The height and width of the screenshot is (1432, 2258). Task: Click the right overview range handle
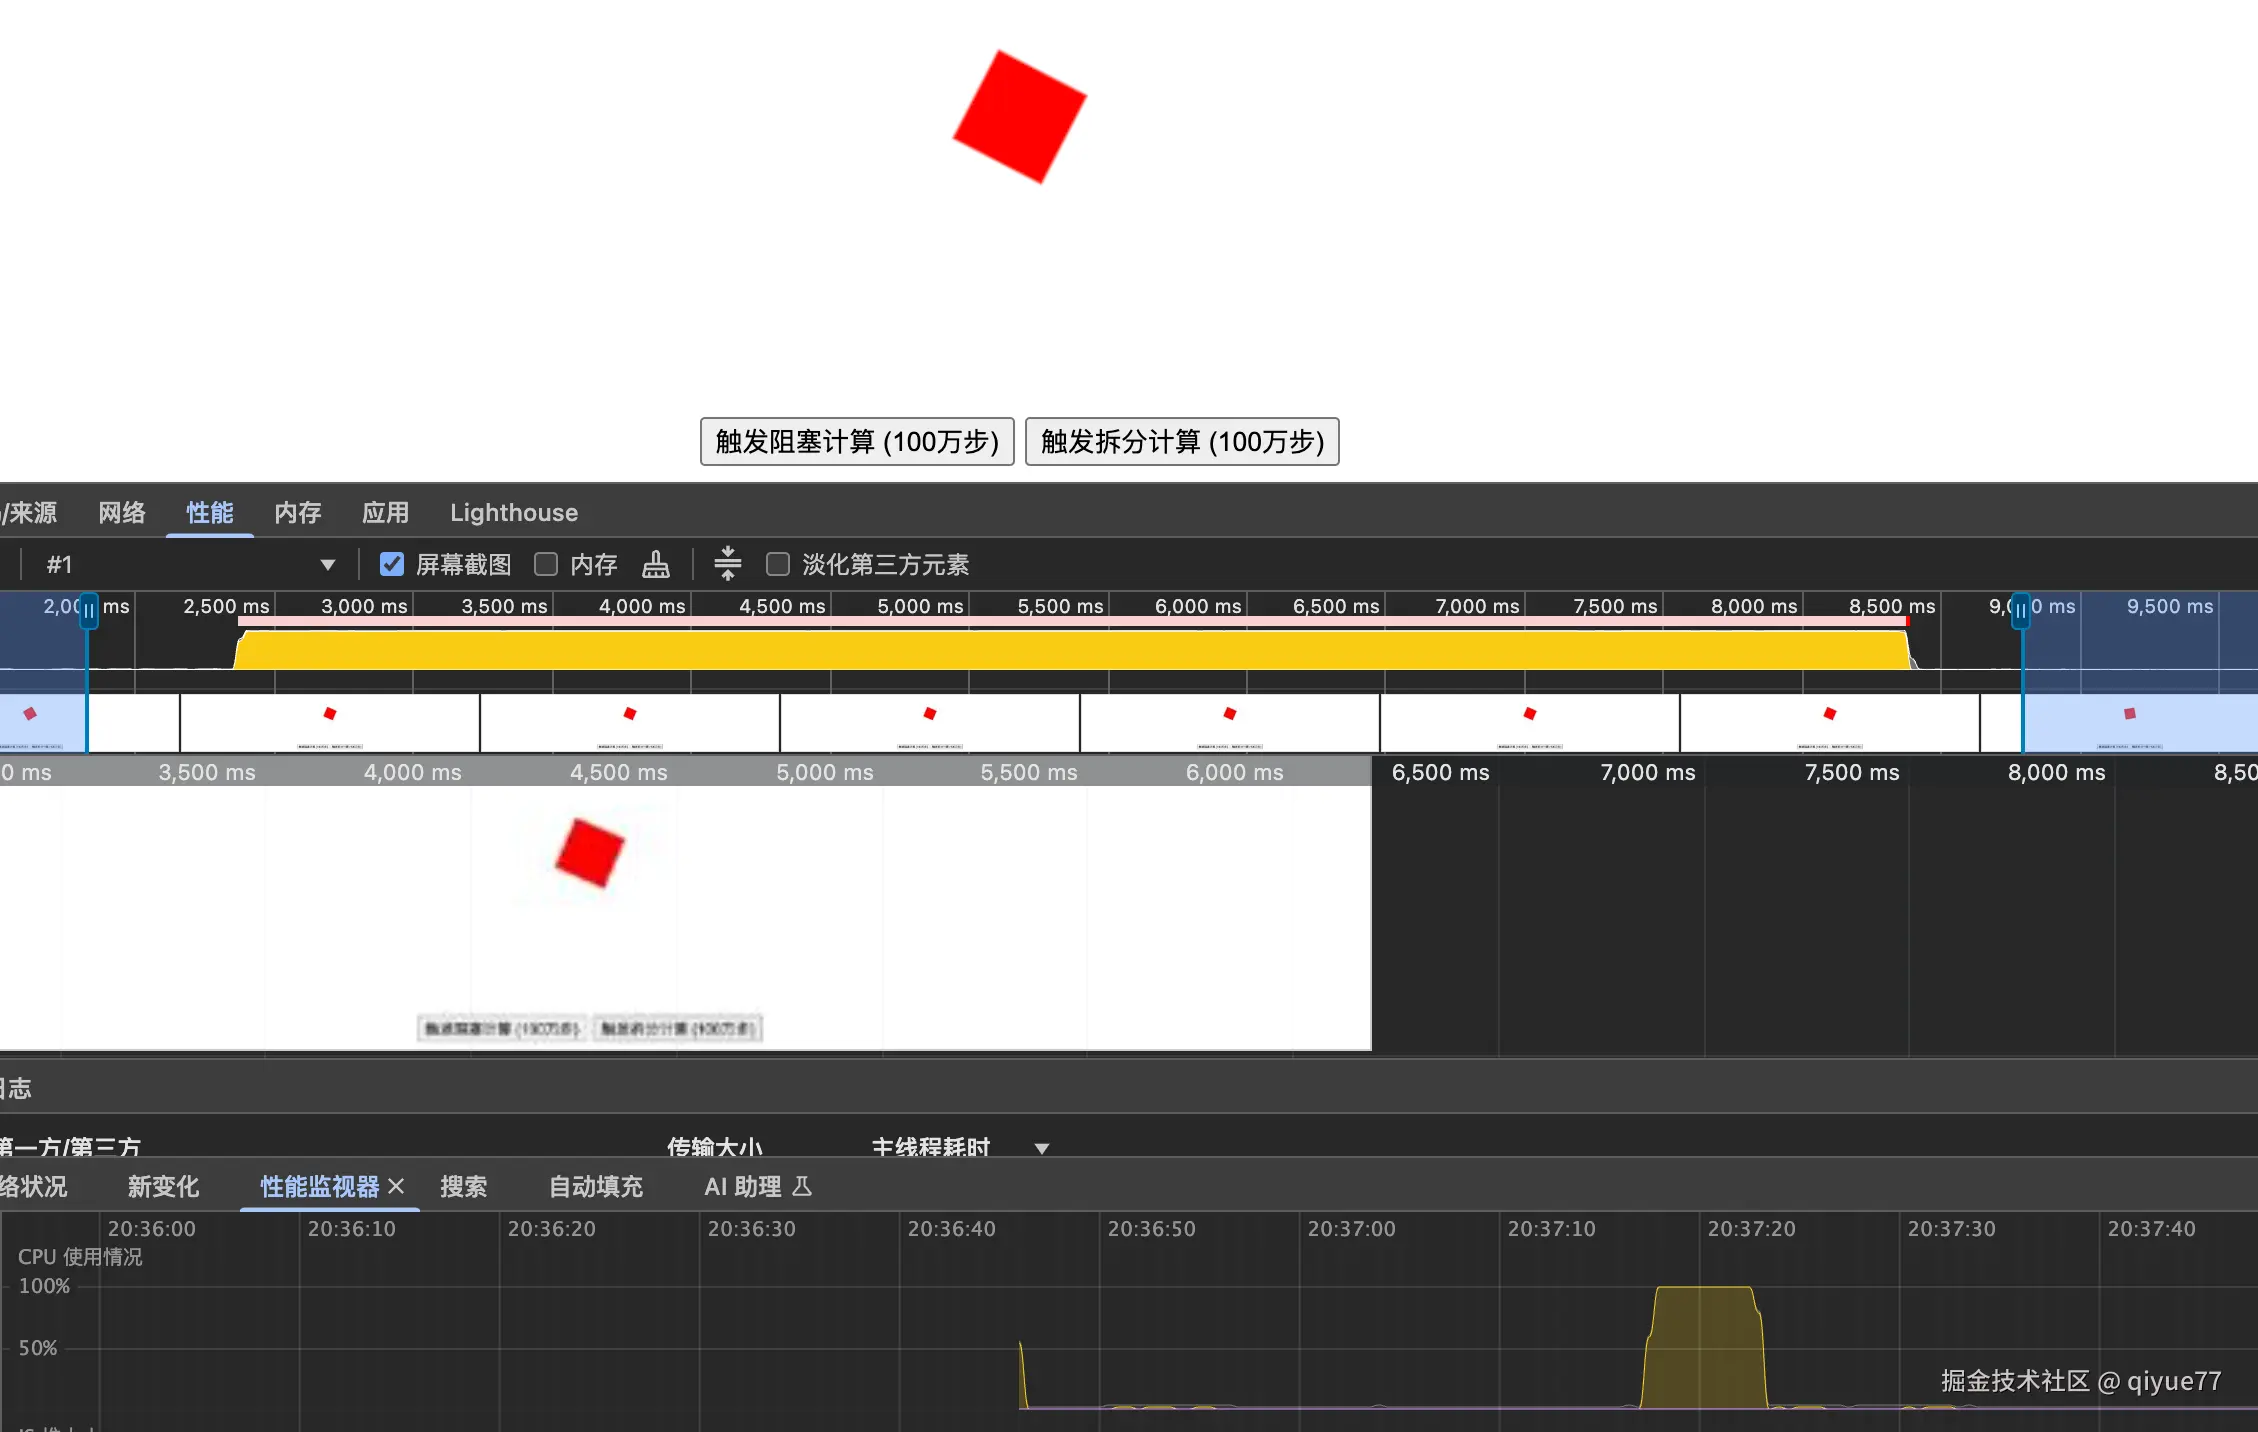(2020, 609)
